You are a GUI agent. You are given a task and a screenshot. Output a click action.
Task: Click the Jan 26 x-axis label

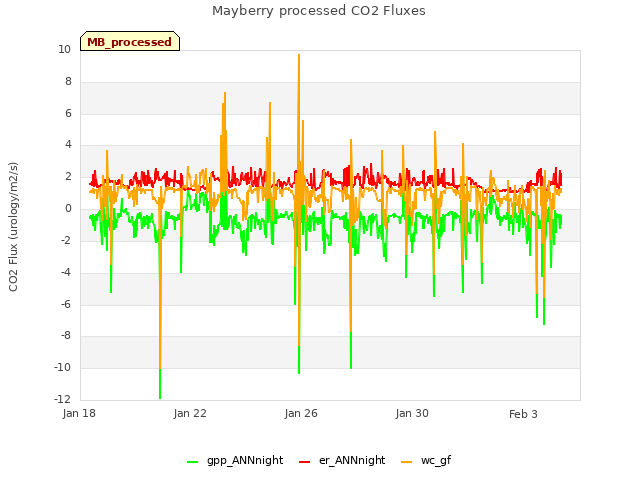pos(301,413)
